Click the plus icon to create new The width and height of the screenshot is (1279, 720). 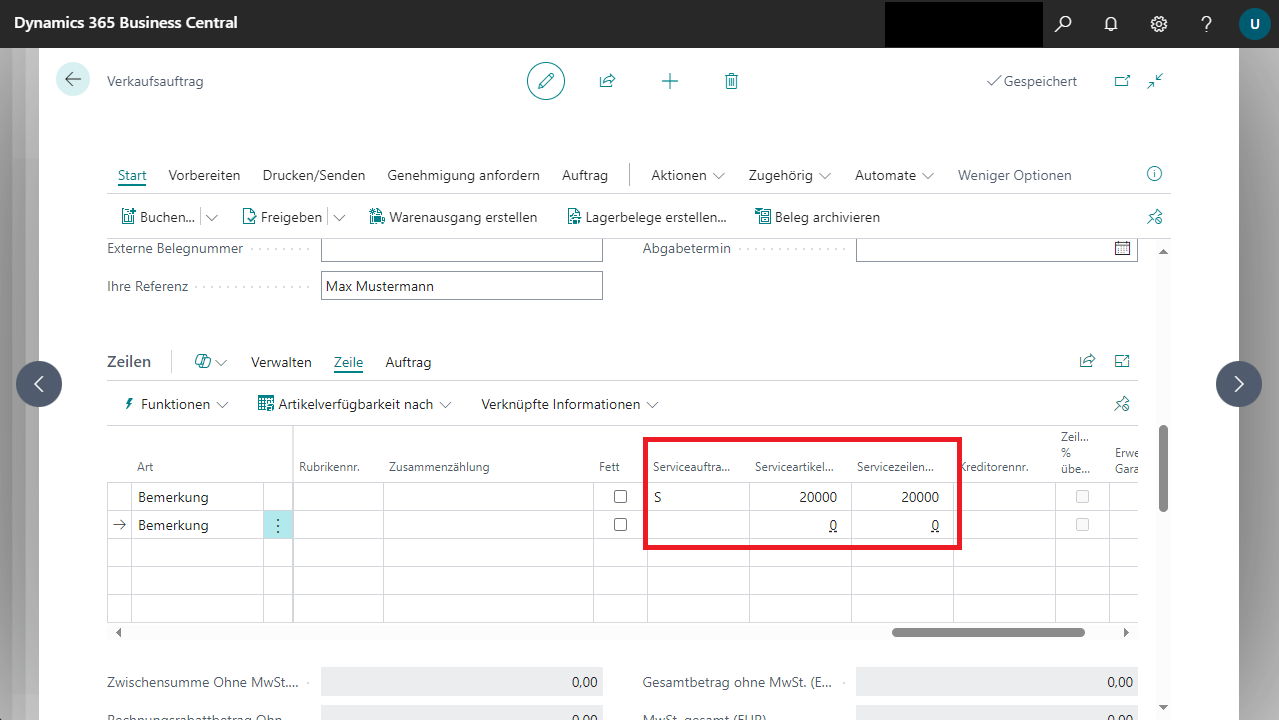coord(670,81)
